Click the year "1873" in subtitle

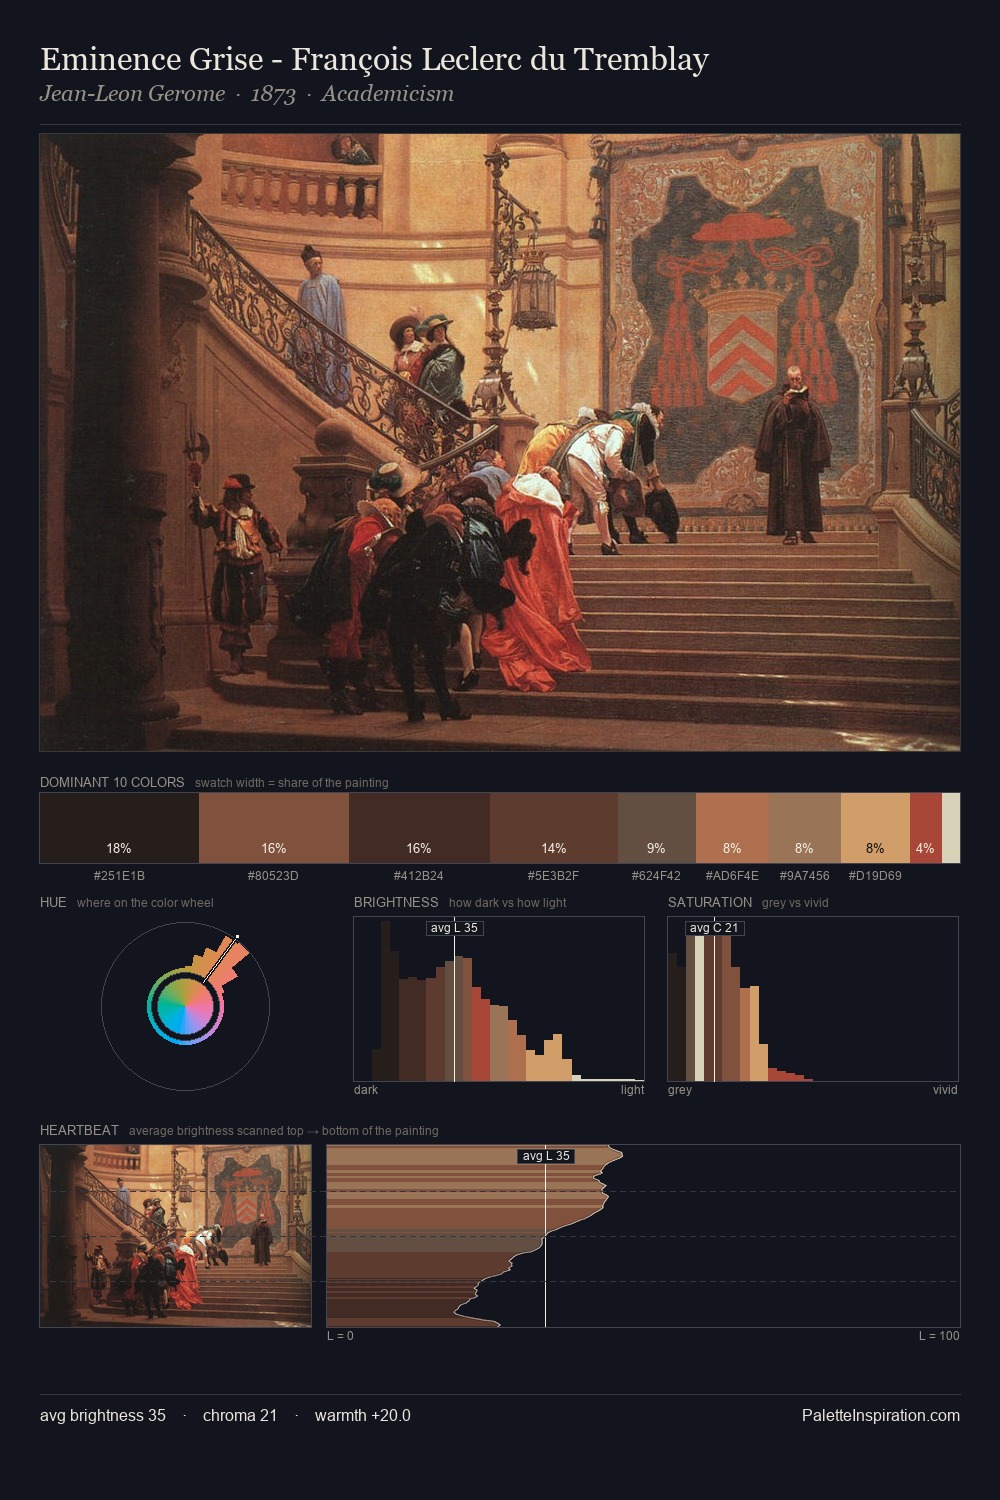(x=273, y=94)
